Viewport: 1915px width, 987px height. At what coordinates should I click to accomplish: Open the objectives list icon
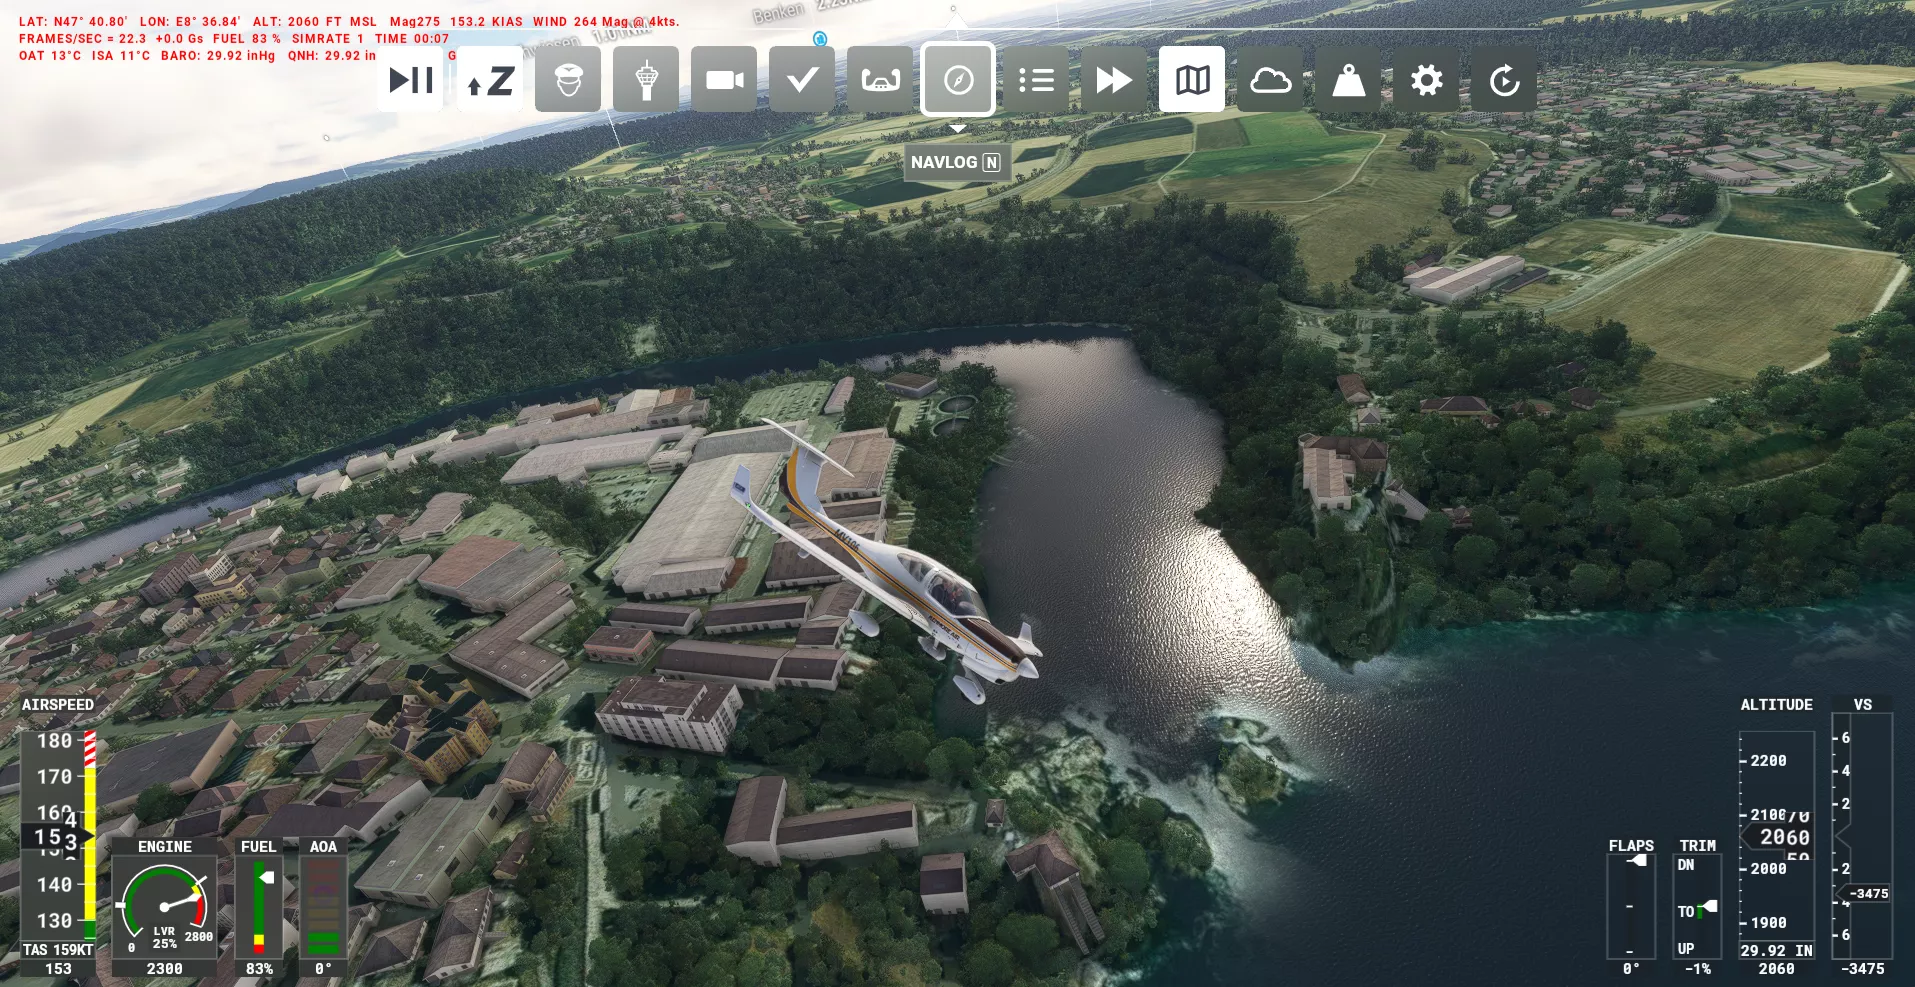(1036, 79)
